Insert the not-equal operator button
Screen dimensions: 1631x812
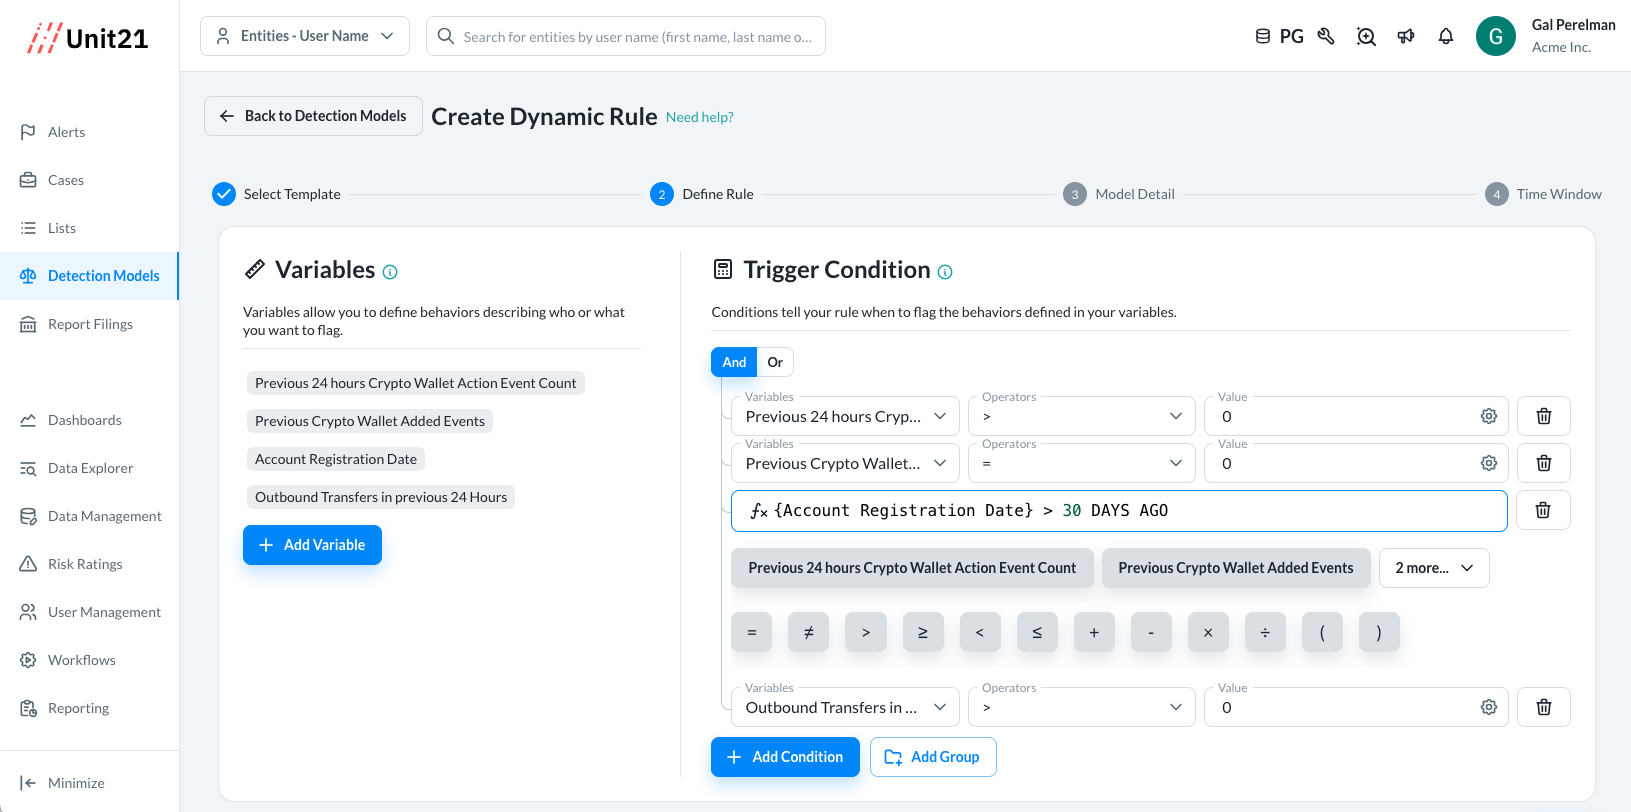(808, 632)
